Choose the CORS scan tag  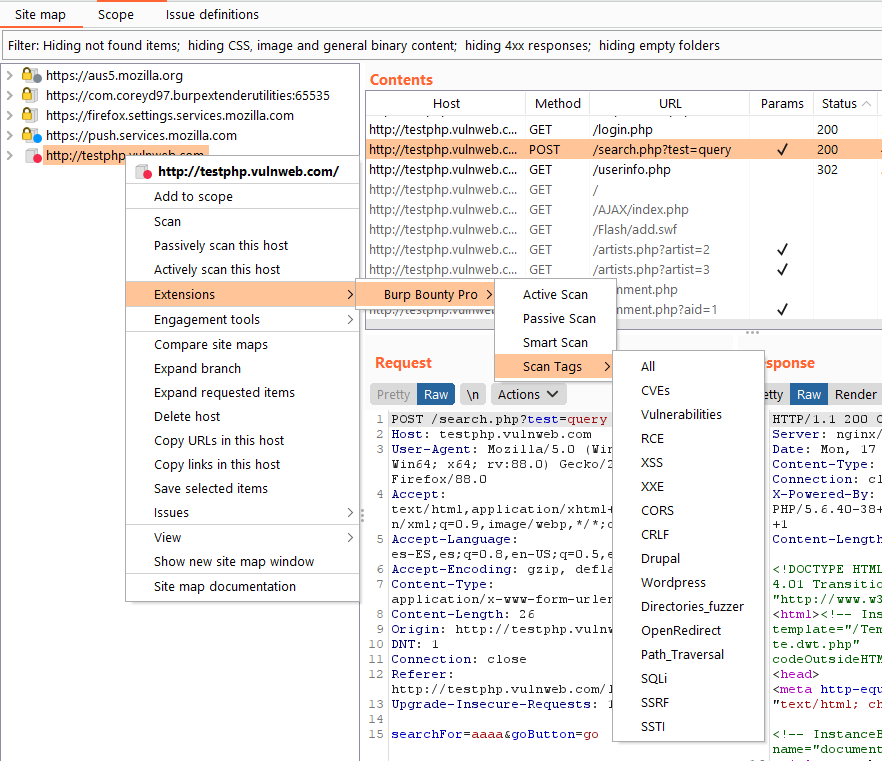tap(688, 511)
